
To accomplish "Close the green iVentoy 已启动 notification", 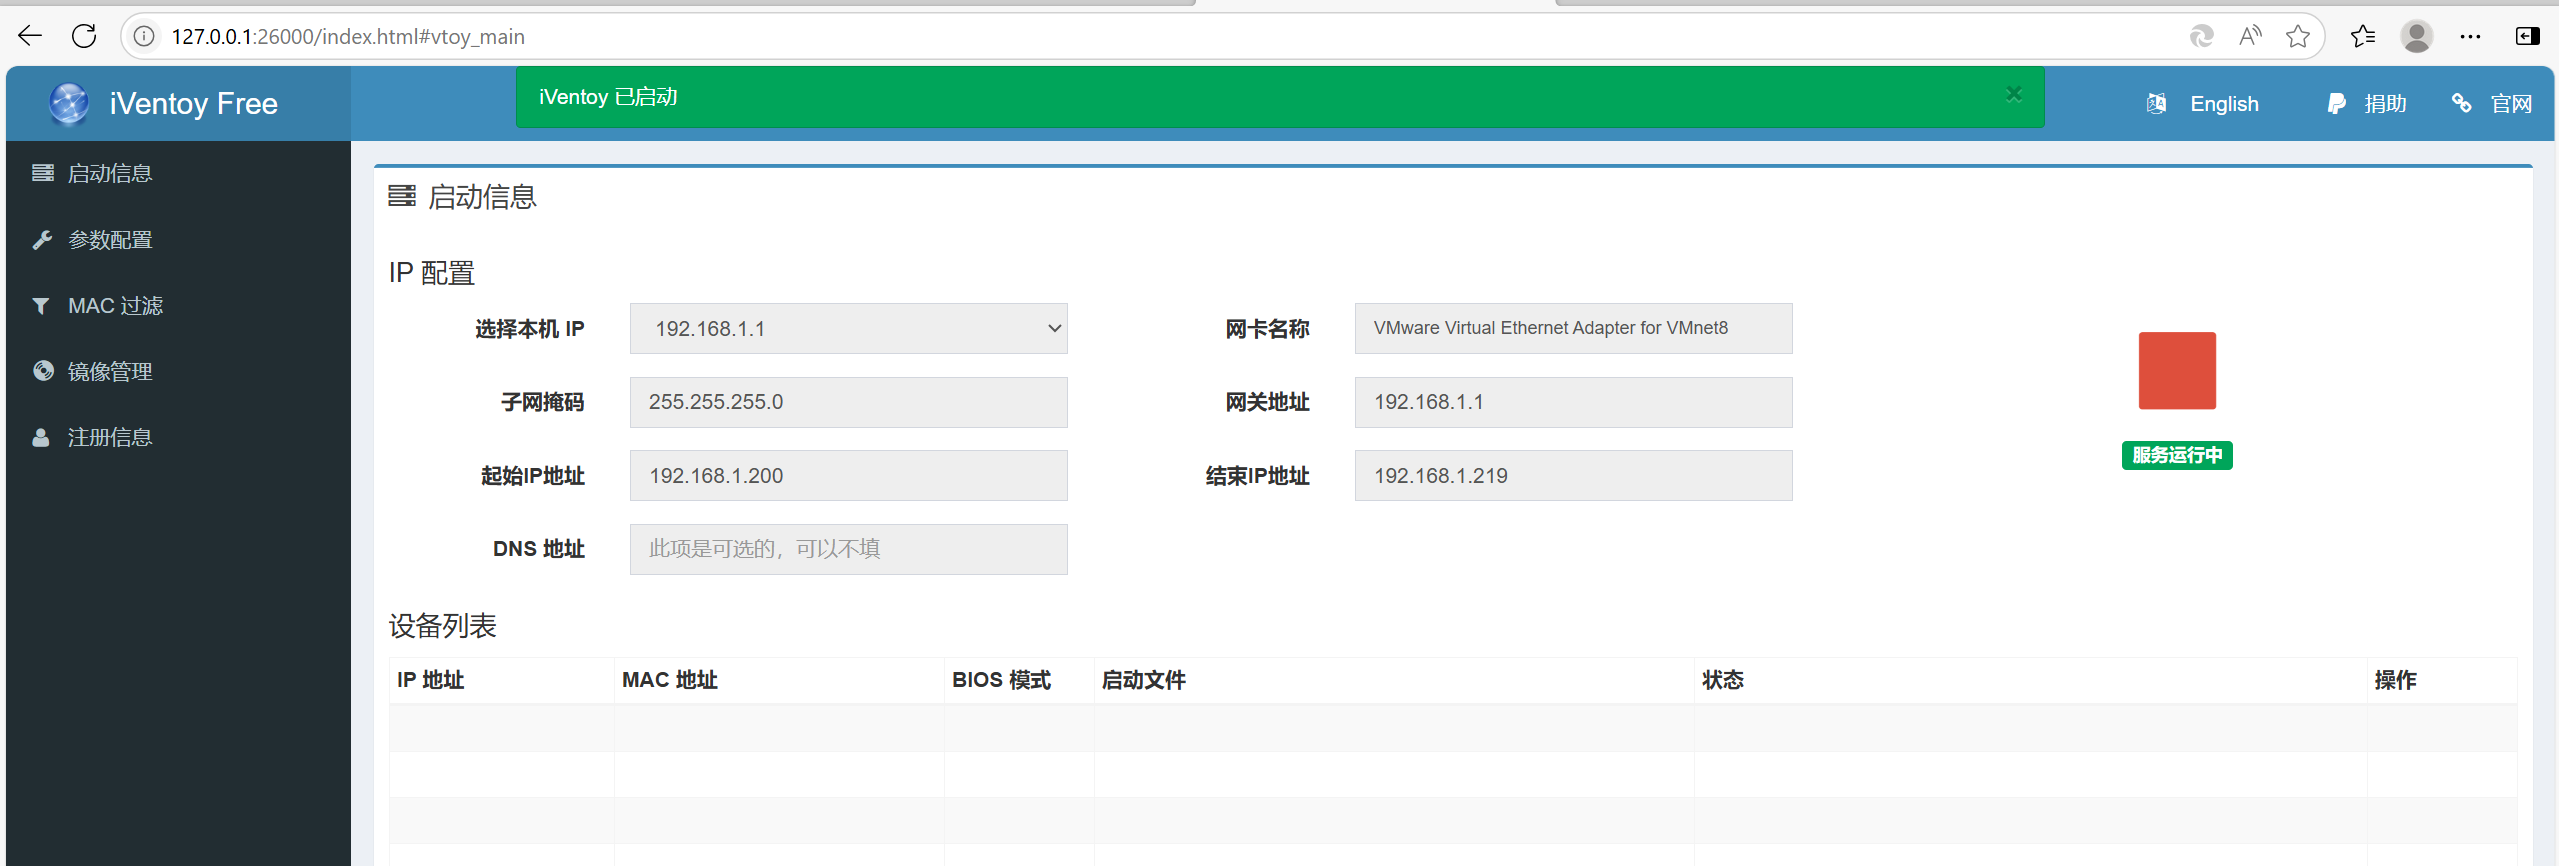I will tap(2014, 94).
